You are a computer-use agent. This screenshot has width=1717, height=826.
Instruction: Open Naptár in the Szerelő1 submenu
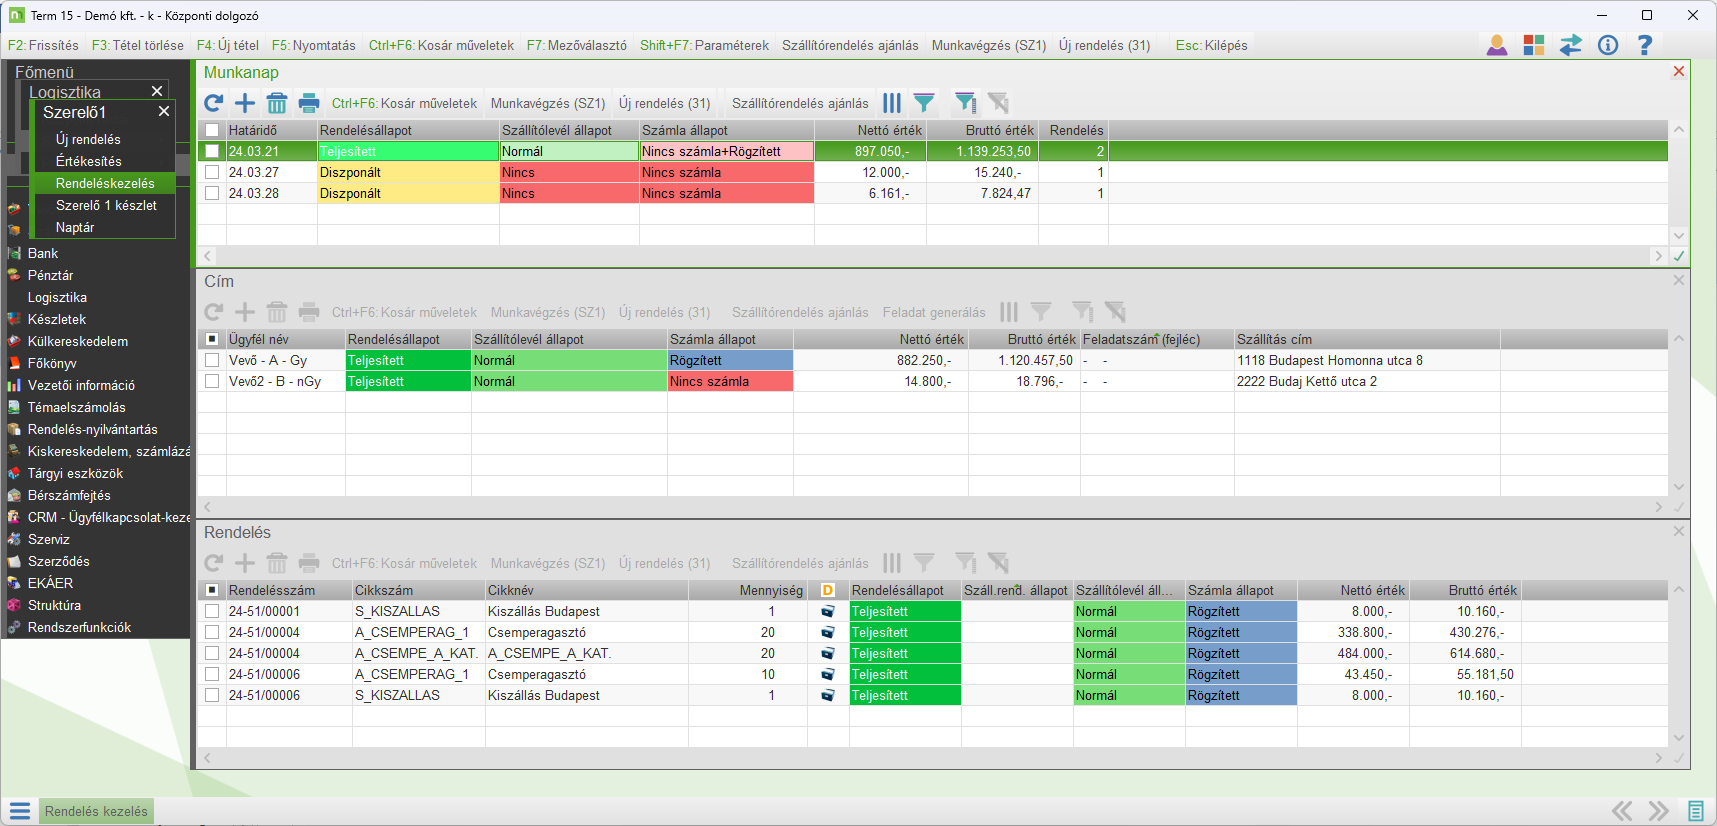75,227
